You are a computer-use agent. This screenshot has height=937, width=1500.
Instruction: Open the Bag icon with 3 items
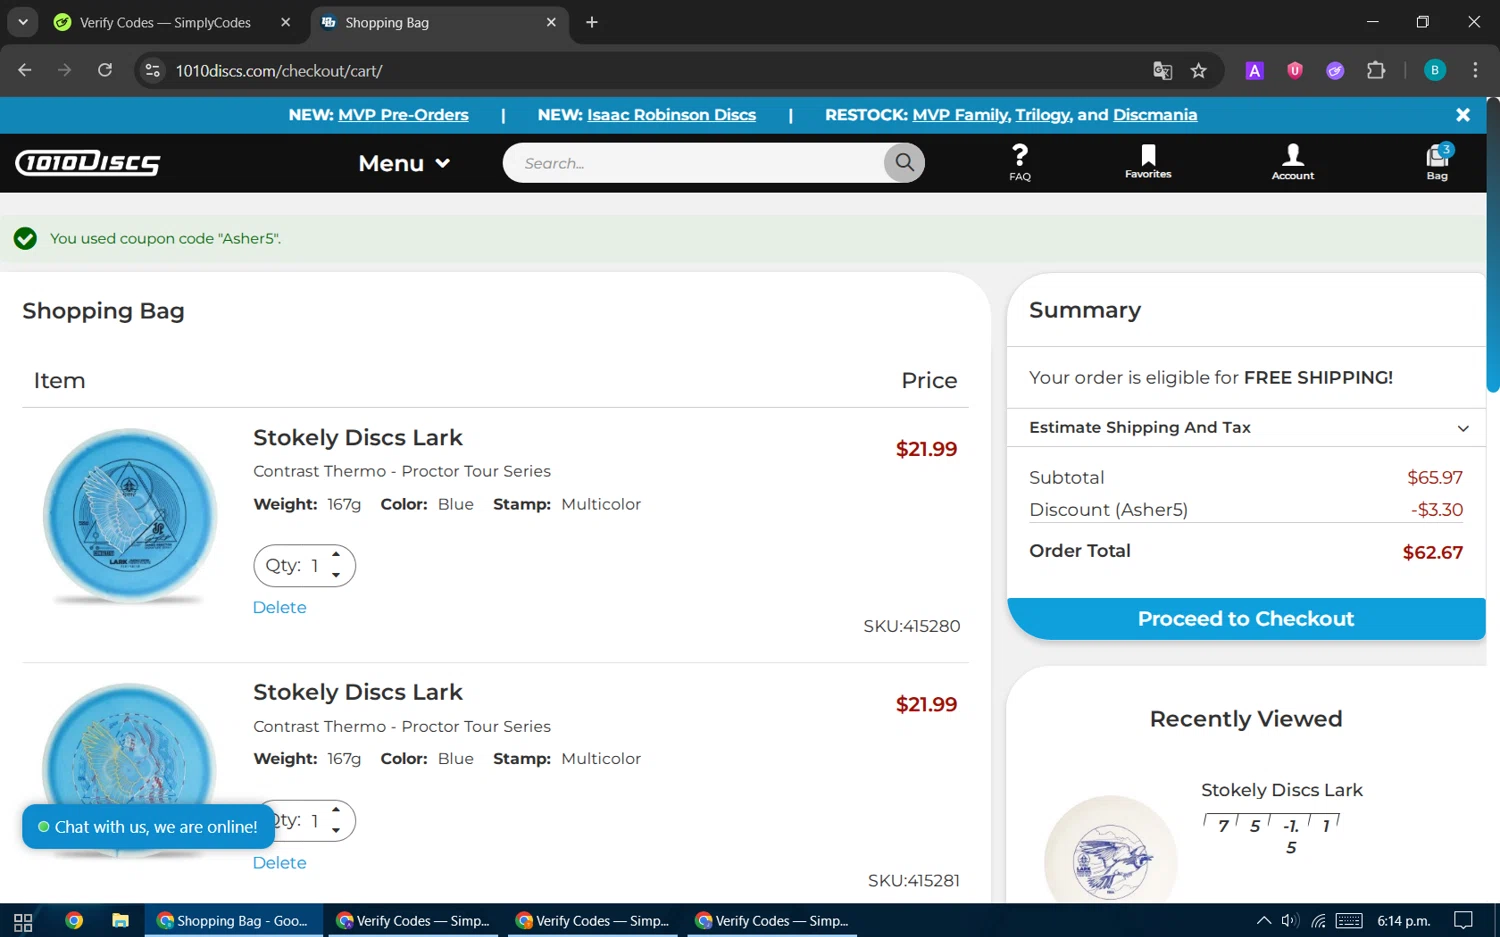[1437, 162]
